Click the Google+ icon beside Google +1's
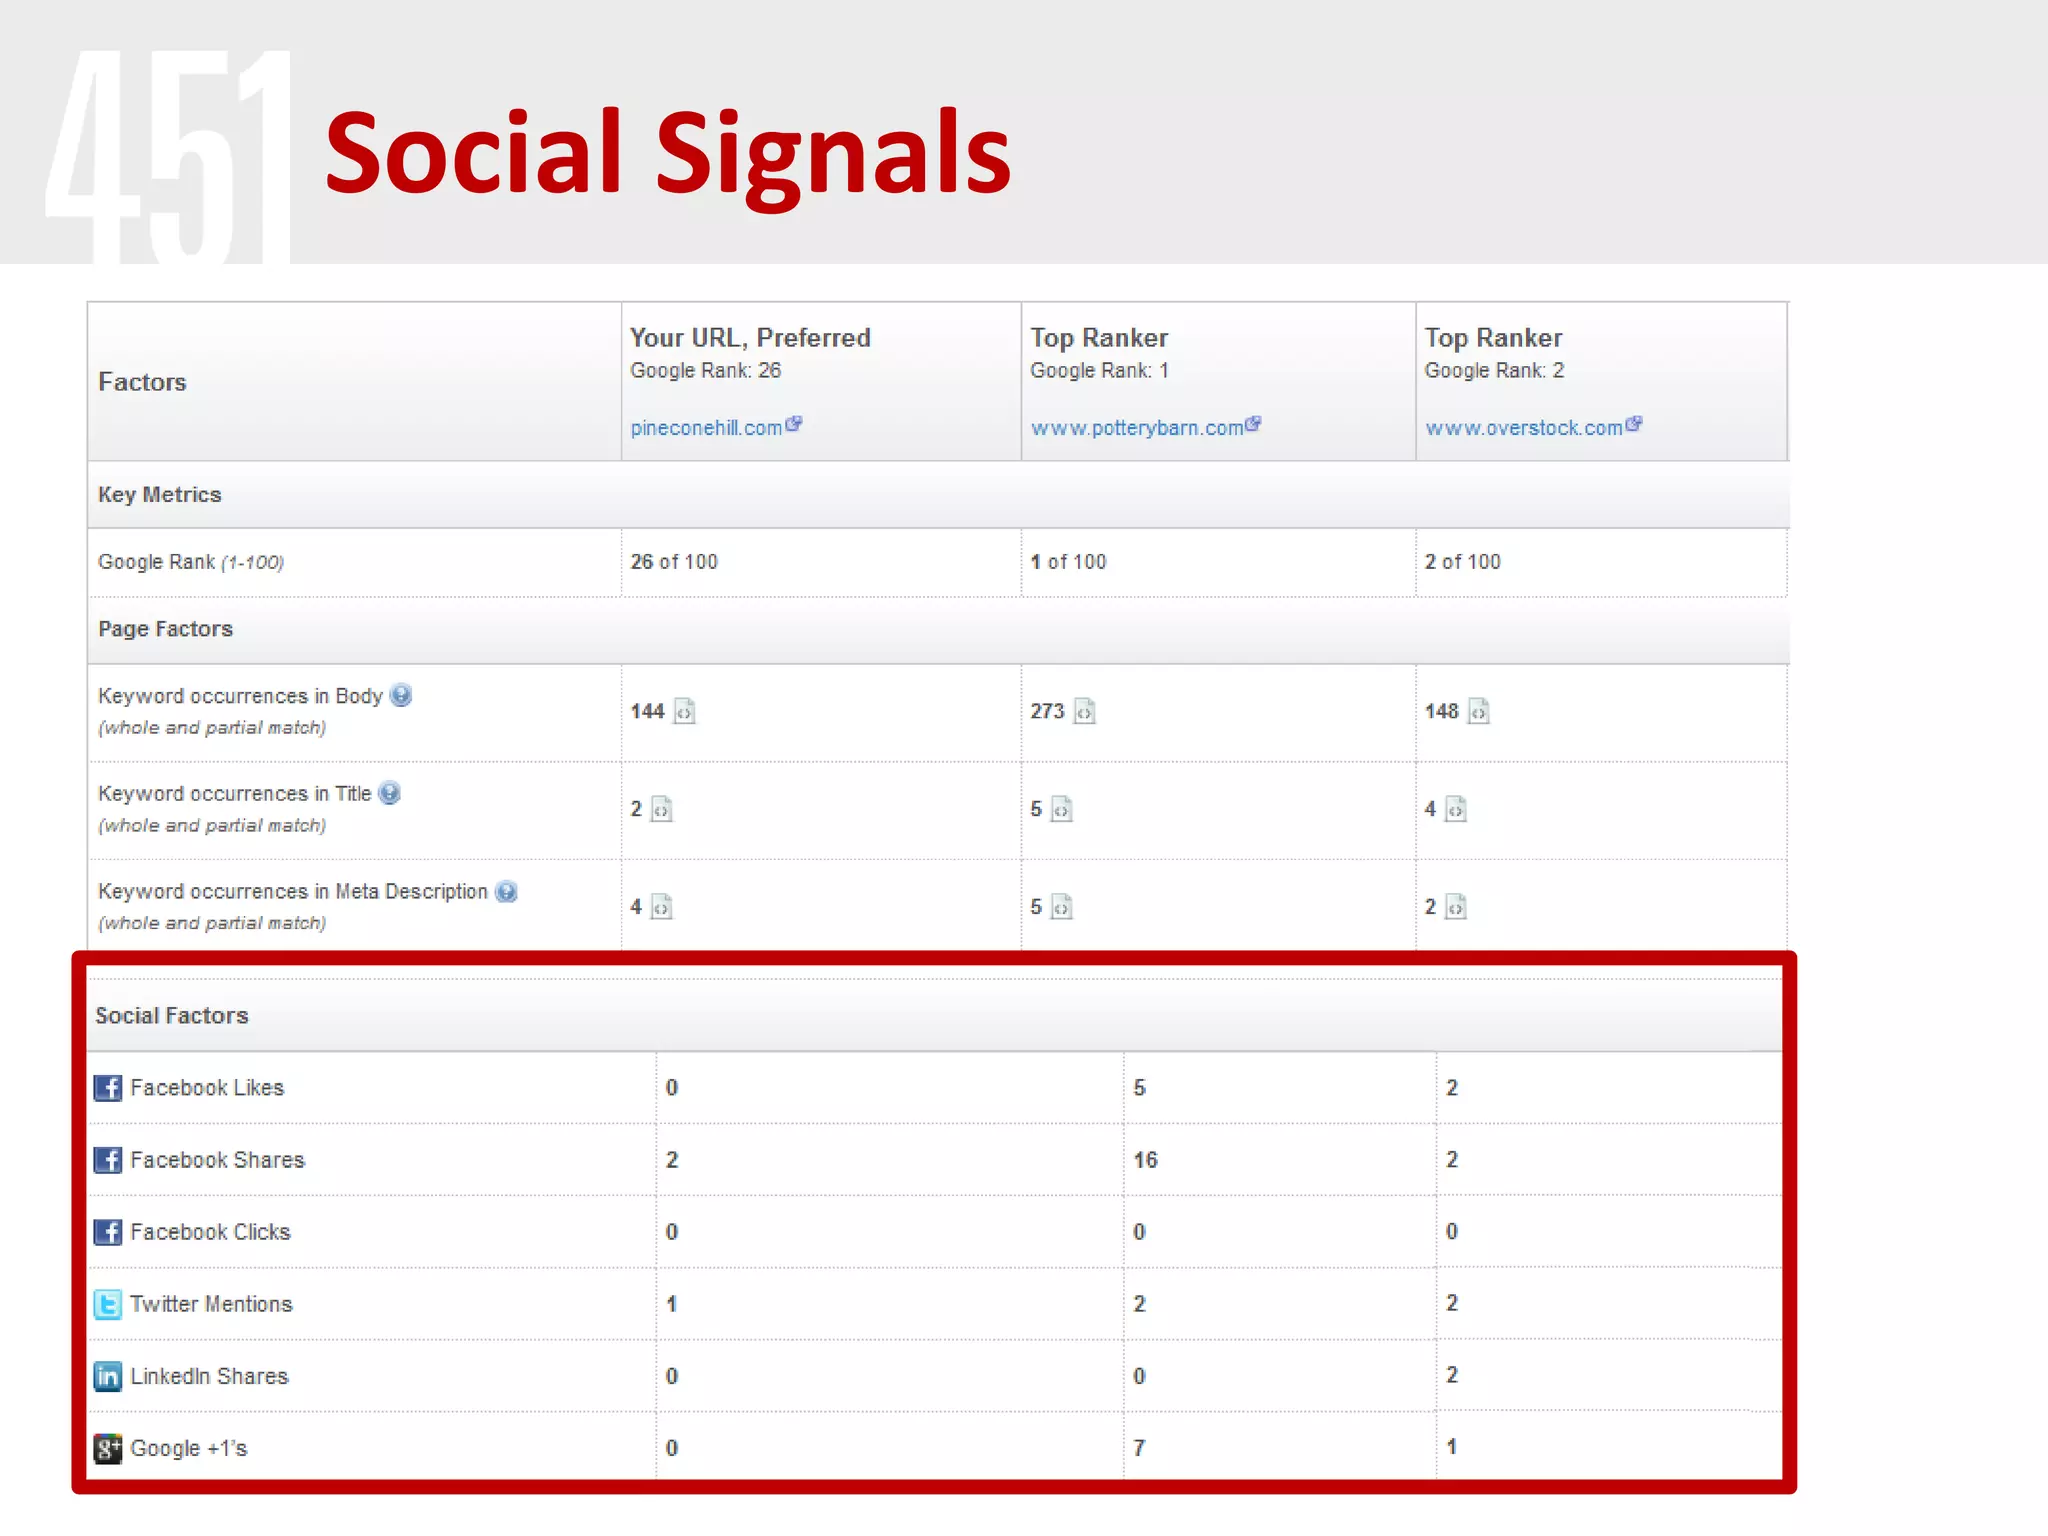The width and height of the screenshot is (2048, 1536). click(x=108, y=1448)
